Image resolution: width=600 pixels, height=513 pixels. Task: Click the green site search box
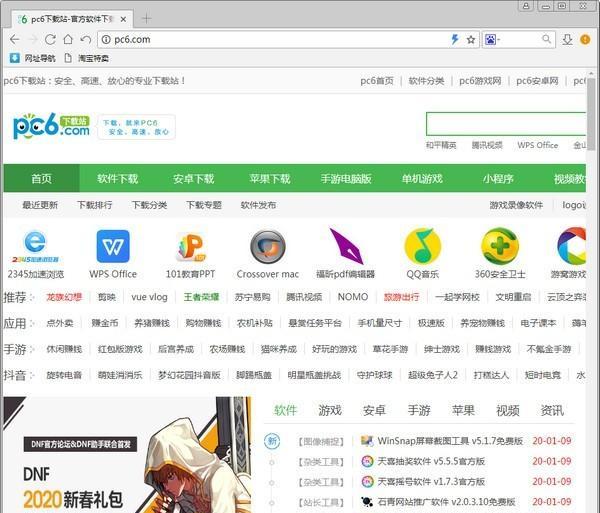coord(506,124)
